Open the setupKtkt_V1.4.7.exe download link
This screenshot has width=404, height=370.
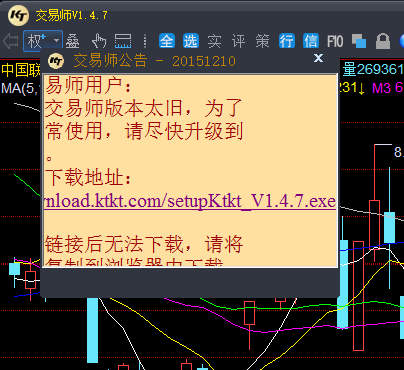(x=190, y=201)
